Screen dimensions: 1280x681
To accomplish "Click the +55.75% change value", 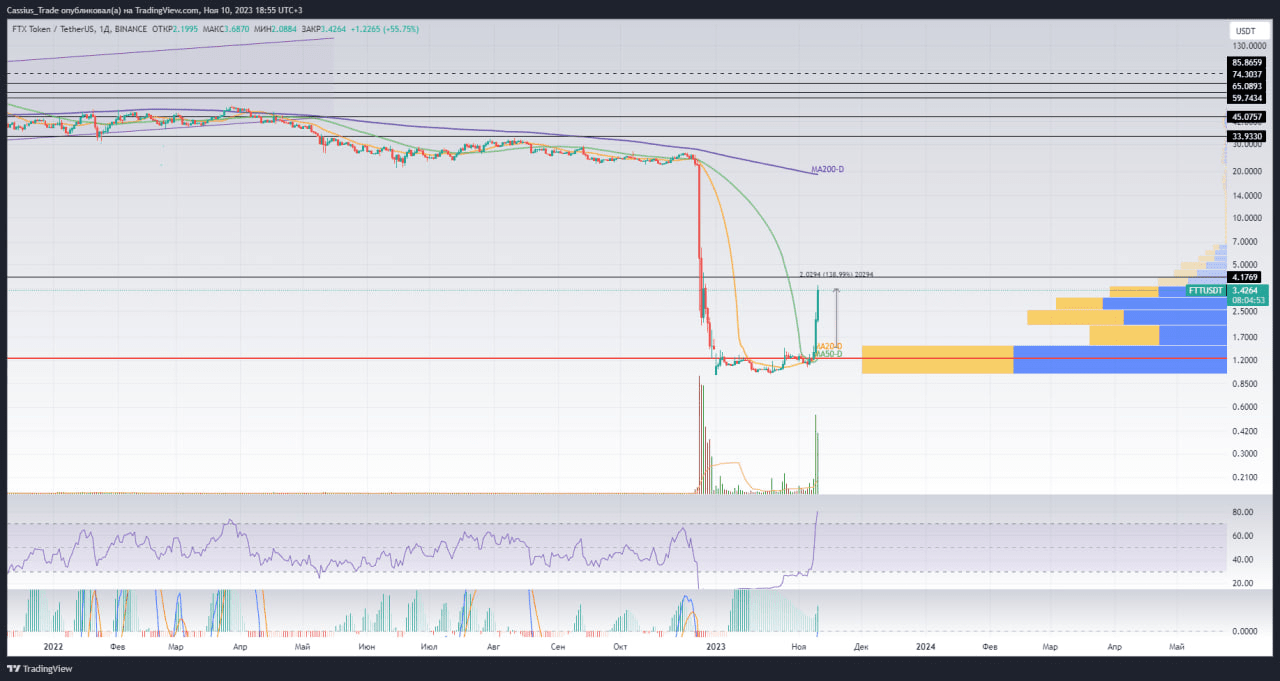I will click(x=399, y=29).
